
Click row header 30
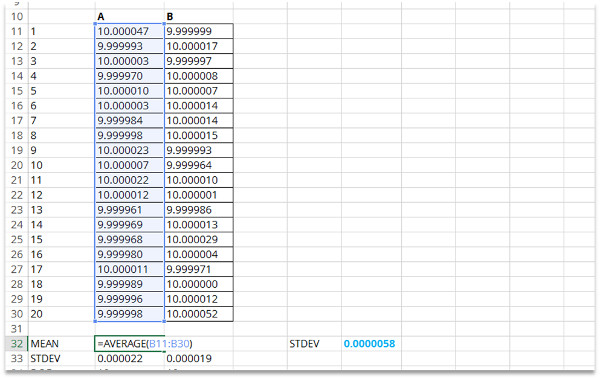[16, 314]
